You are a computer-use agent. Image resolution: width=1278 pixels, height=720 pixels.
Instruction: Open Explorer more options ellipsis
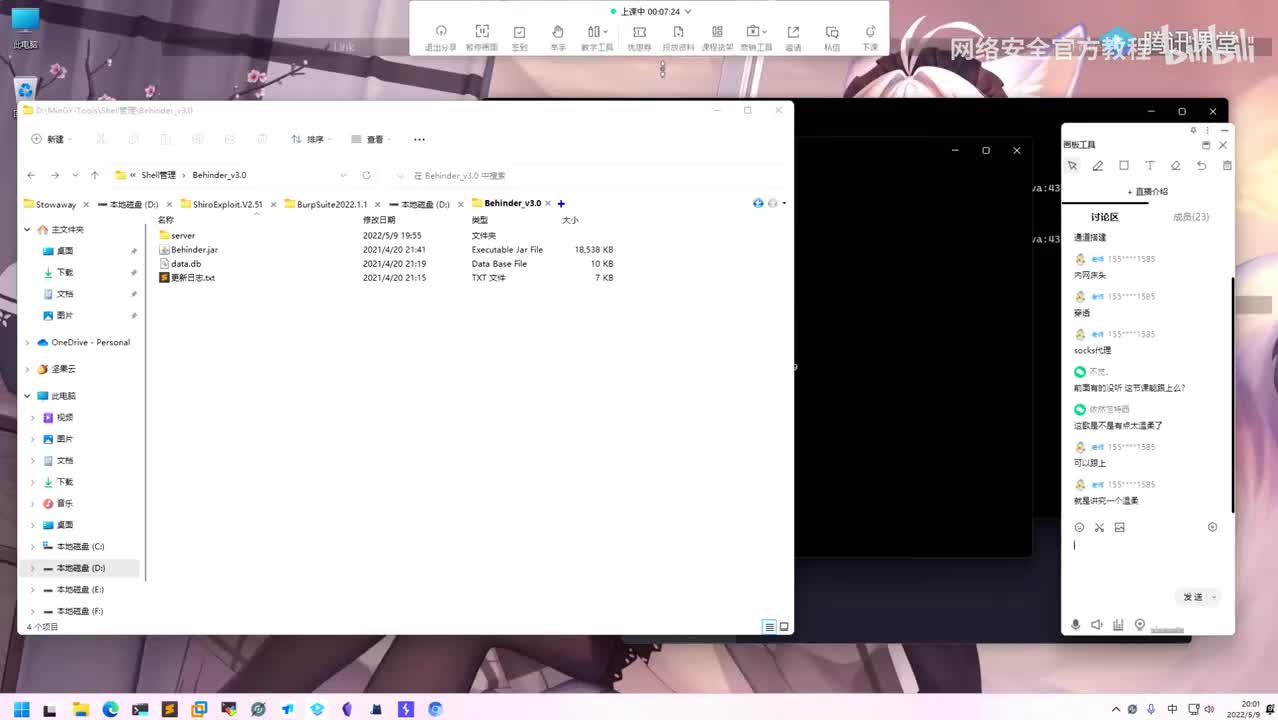tap(419, 139)
